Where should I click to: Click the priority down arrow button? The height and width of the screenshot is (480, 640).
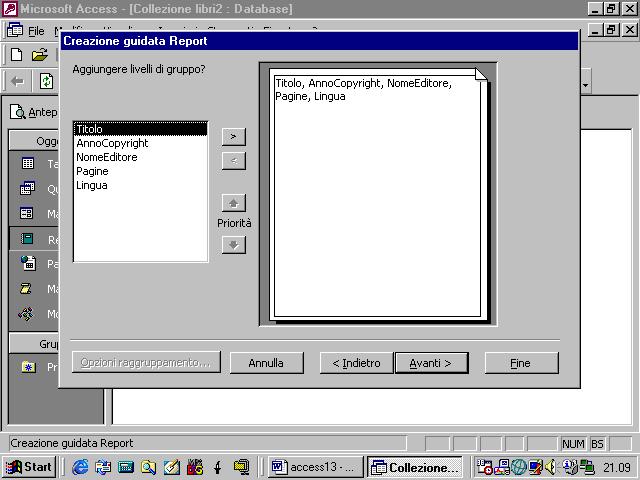click(x=233, y=245)
